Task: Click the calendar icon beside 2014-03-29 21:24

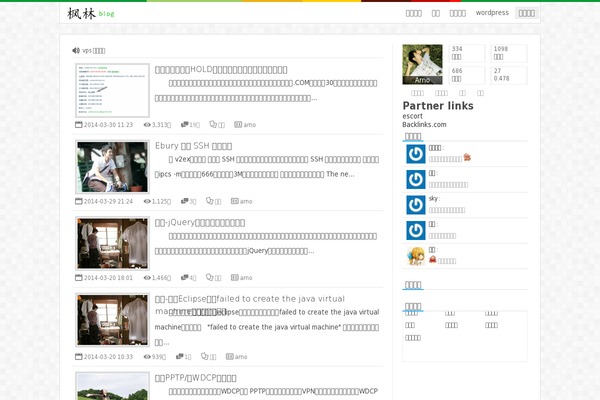Action: coord(78,201)
